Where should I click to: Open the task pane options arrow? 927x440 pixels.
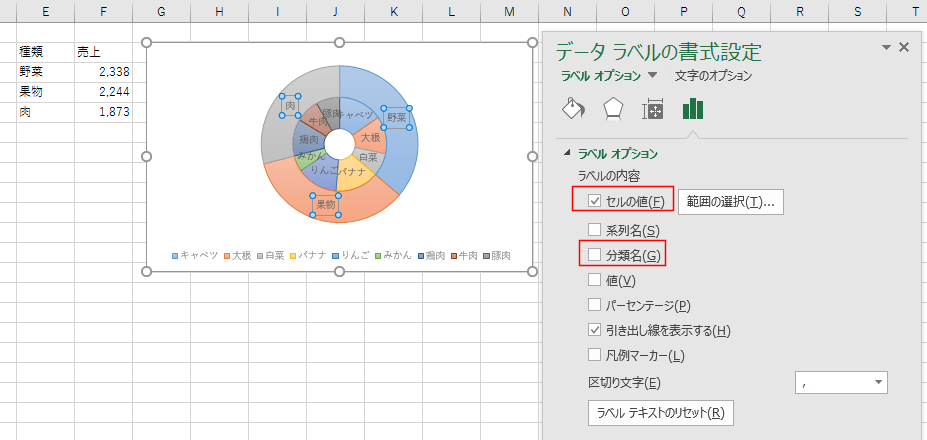(x=886, y=48)
